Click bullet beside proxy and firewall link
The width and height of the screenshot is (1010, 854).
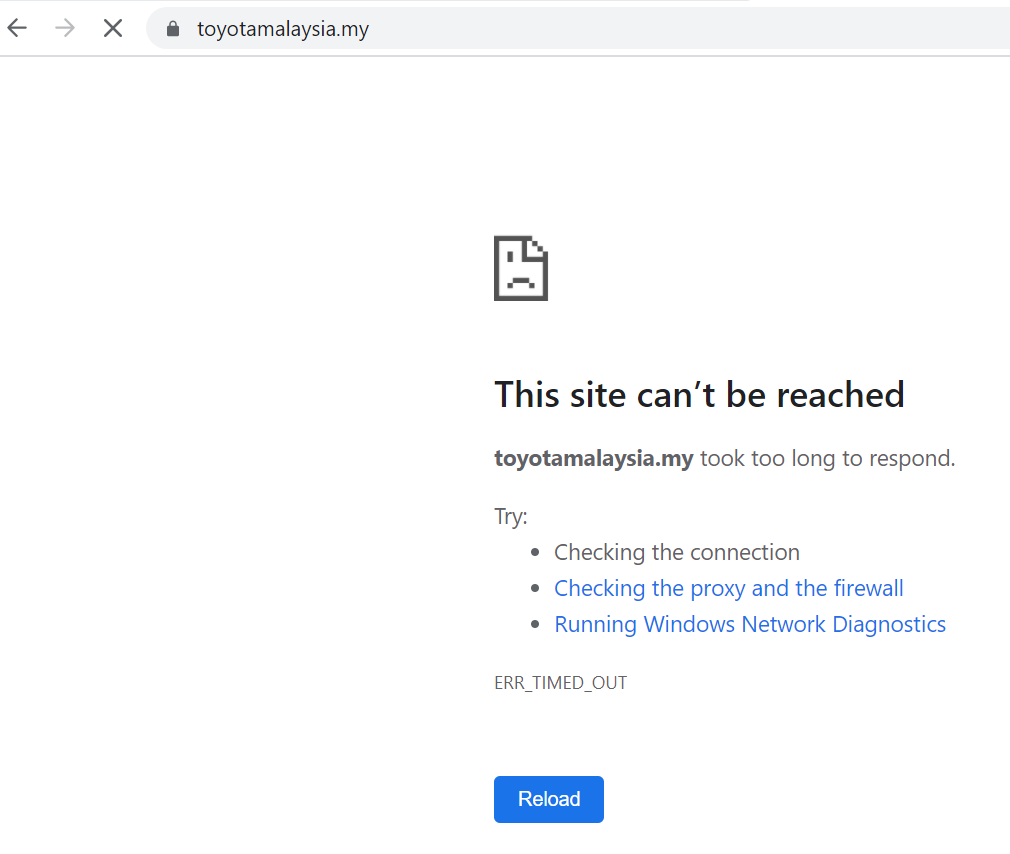(534, 589)
